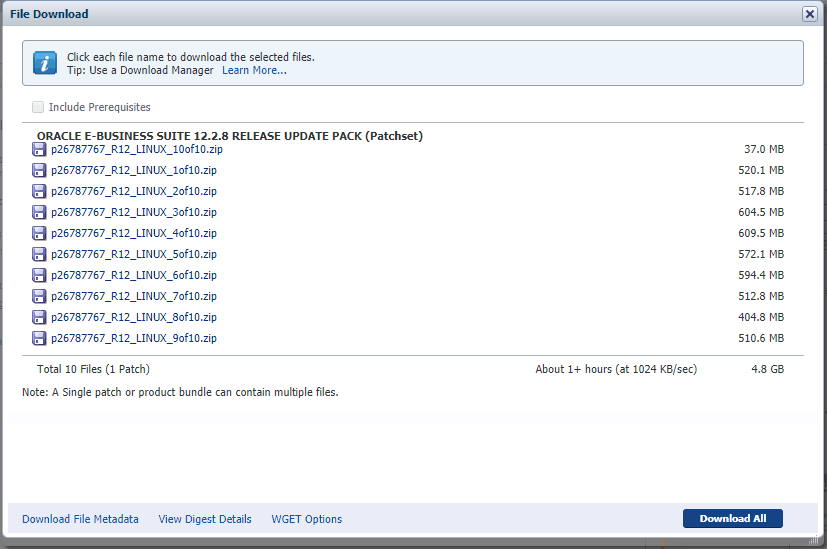Download p26787767_R12_LINUX_5of10.zip
The image size is (827, 549).
tap(133, 254)
